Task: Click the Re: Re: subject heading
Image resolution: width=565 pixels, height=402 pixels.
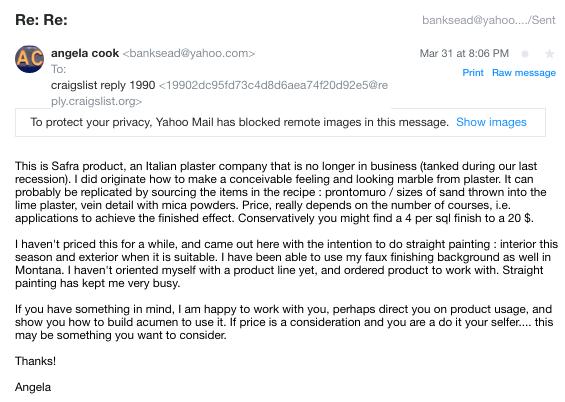Action: pos(41,20)
